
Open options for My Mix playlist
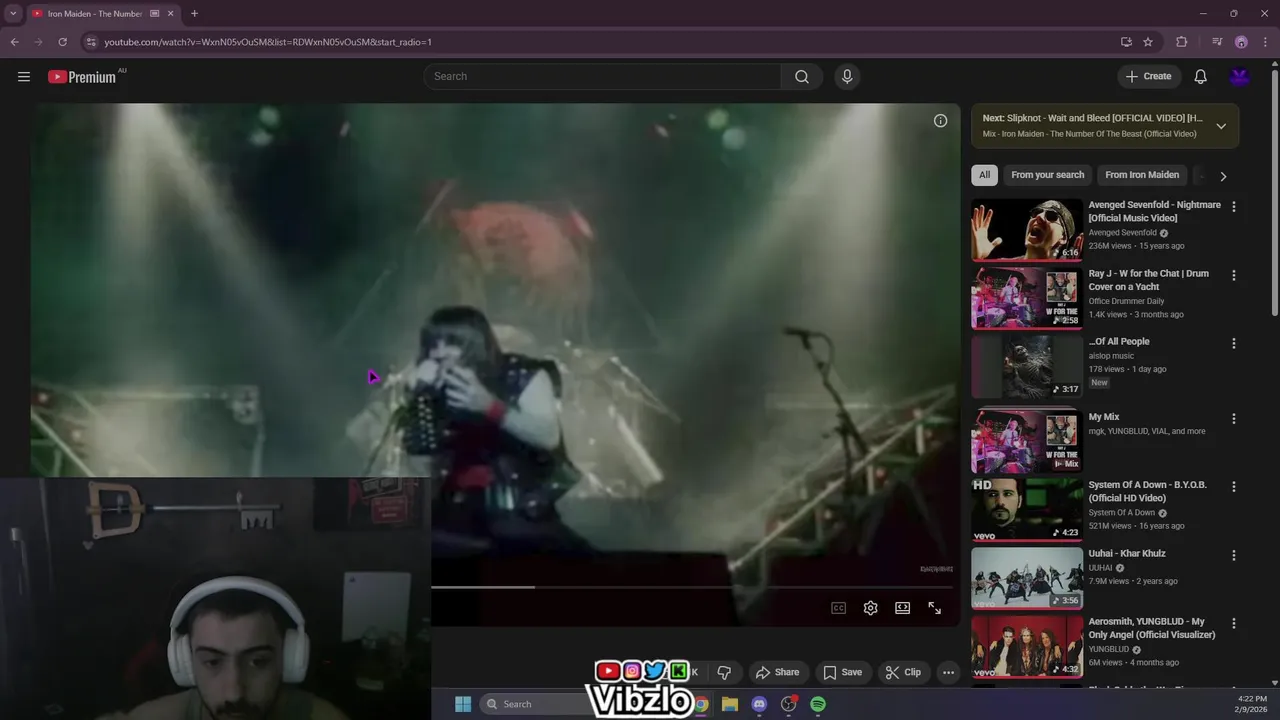[1233, 419]
